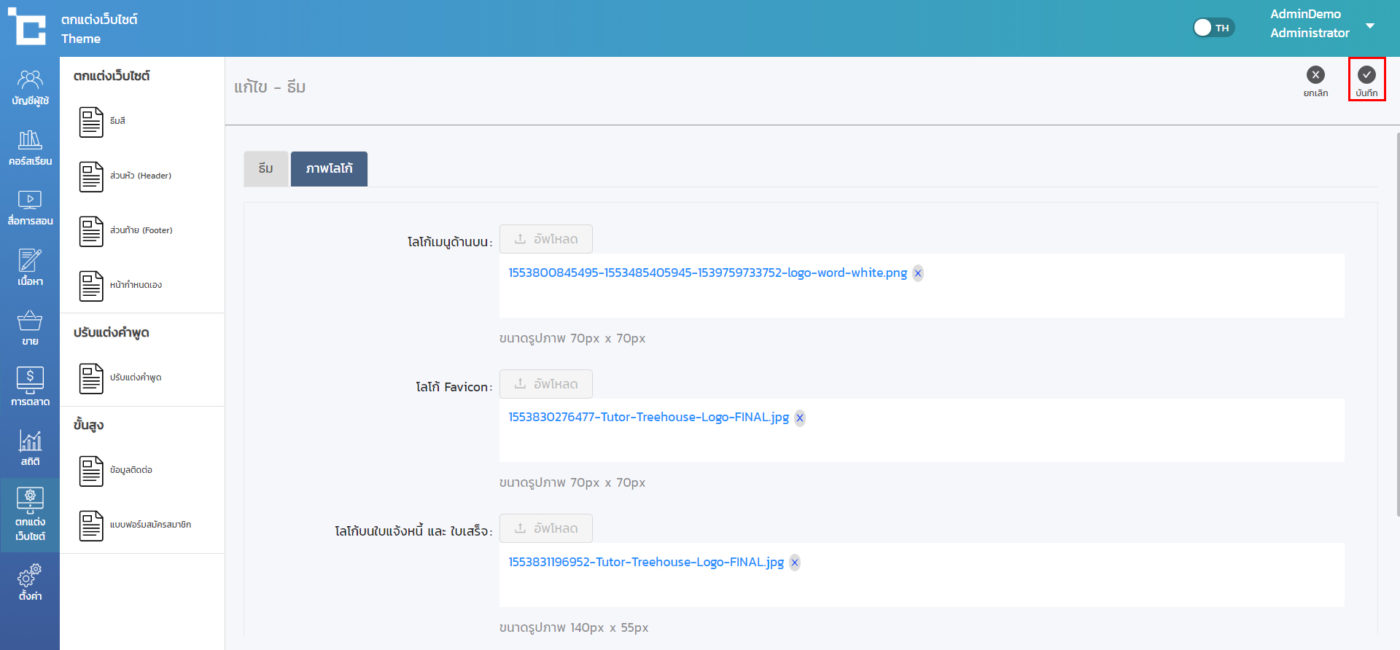
Task: Open การตลาด marketing icon in sidebar
Action: [30, 387]
